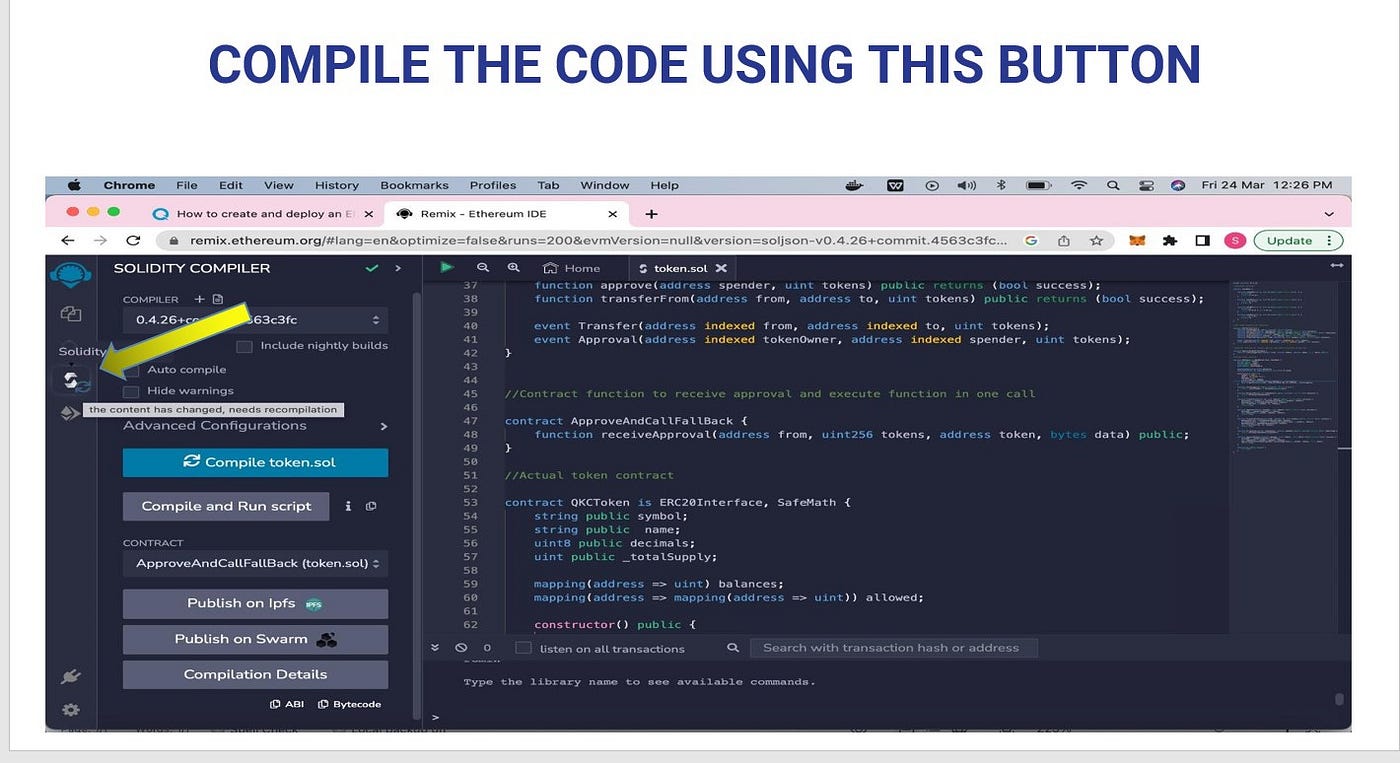Screen dimensions: 1400x763
Task: Open the History menu
Action: [336, 185]
